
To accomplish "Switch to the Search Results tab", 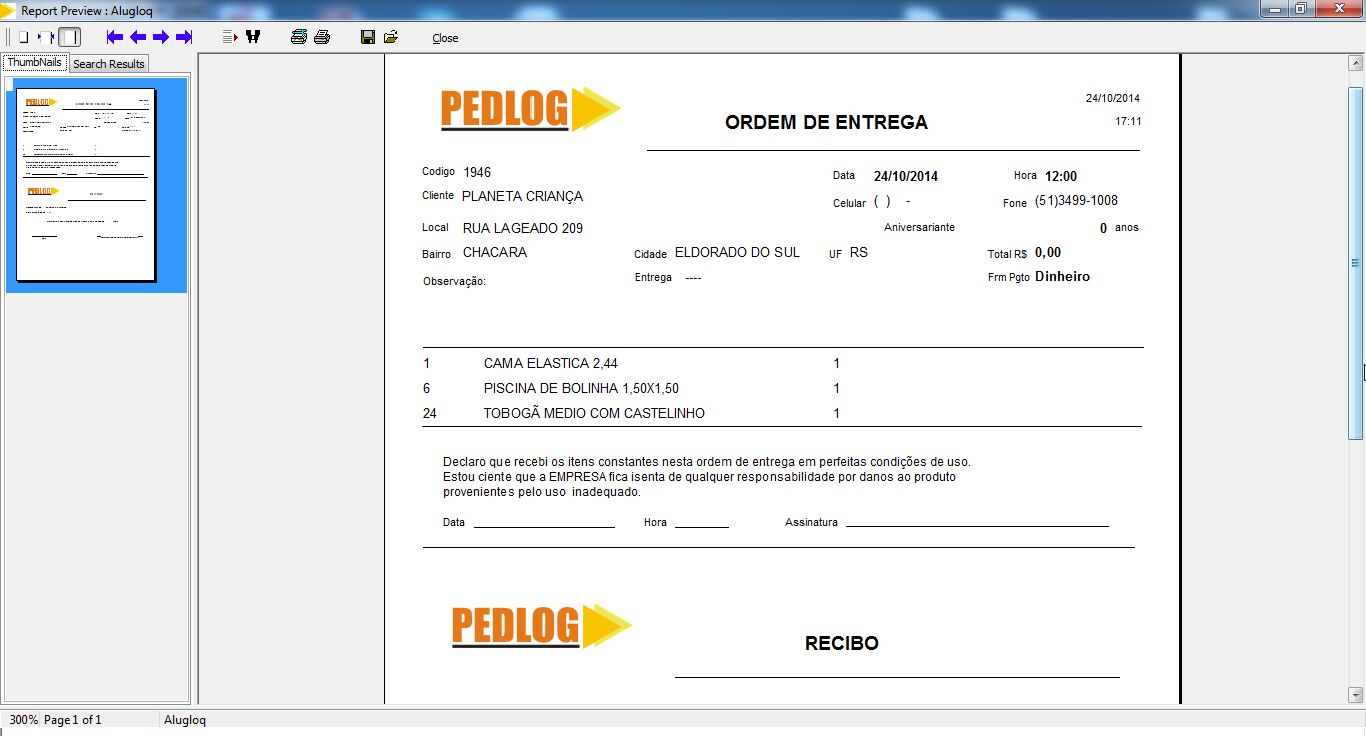I will click(x=109, y=64).
